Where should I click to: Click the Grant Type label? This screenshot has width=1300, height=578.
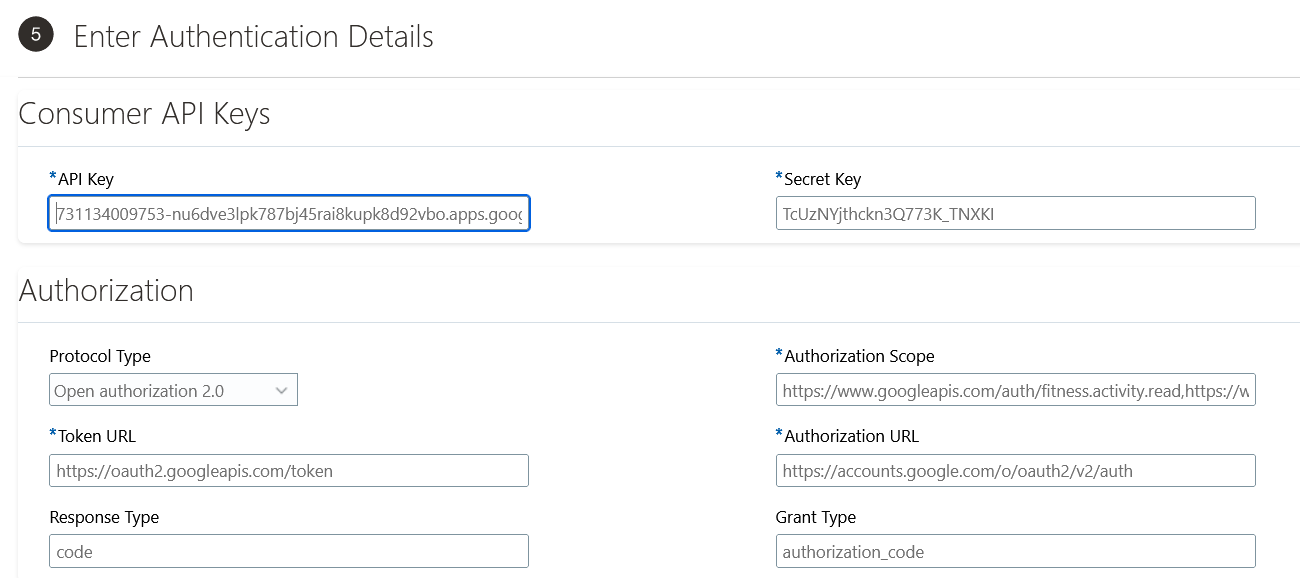point(815,518)
